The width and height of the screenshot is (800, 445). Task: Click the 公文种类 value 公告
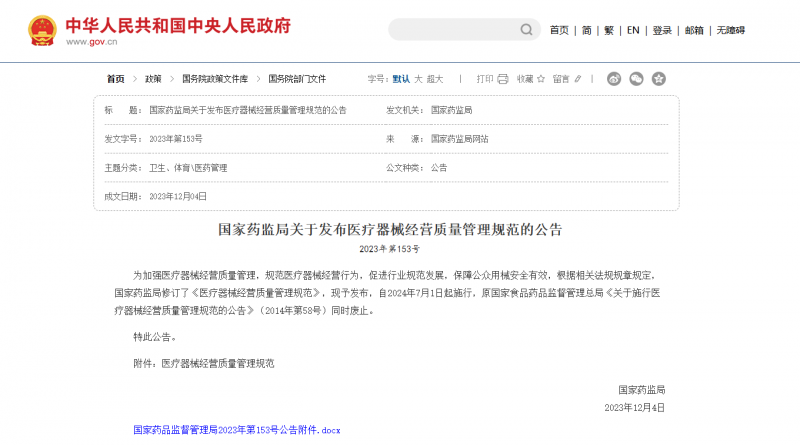pos(439,168)
